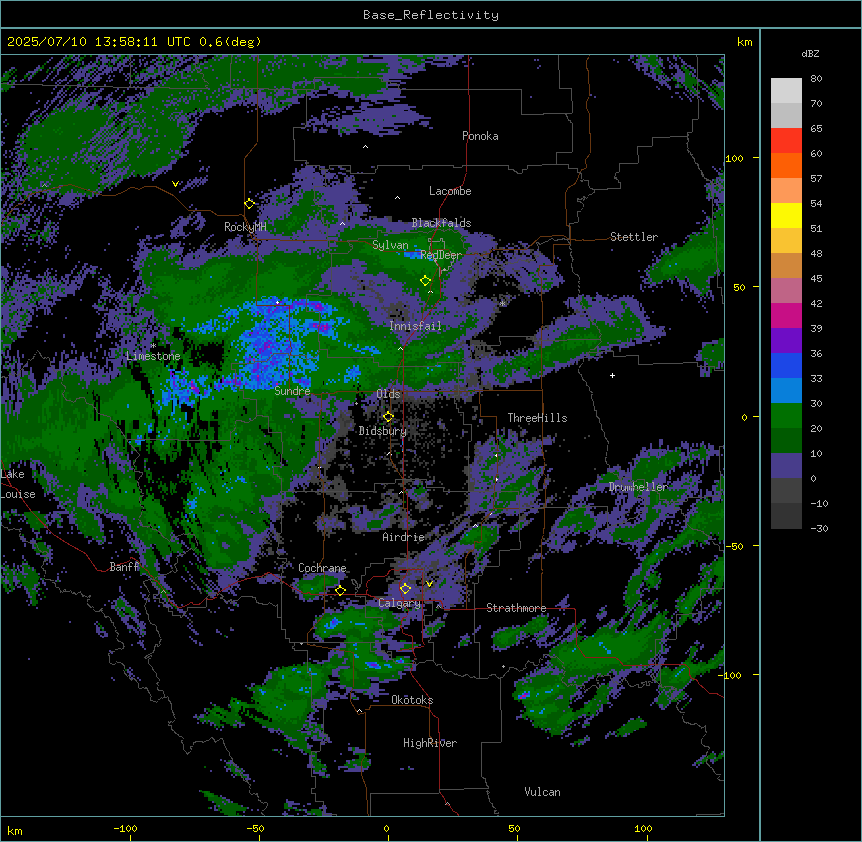Click the white plus marker east of ThreeHills
This screenshot has height=842, width=862.
612,375
